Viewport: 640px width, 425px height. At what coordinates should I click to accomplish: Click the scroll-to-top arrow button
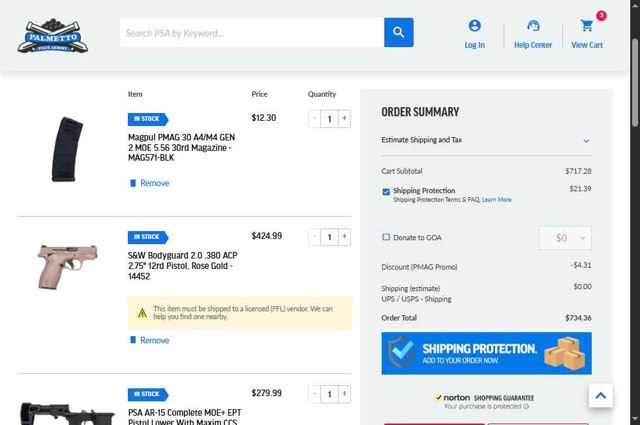point(601,396)
